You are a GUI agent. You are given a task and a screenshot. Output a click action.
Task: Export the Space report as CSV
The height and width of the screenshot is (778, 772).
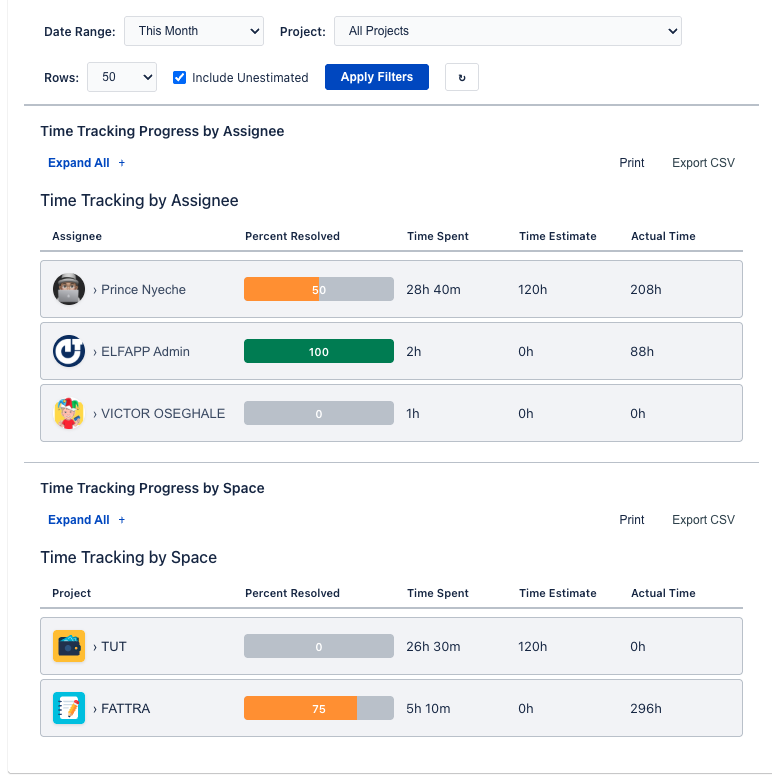click(x=703, y=519)
